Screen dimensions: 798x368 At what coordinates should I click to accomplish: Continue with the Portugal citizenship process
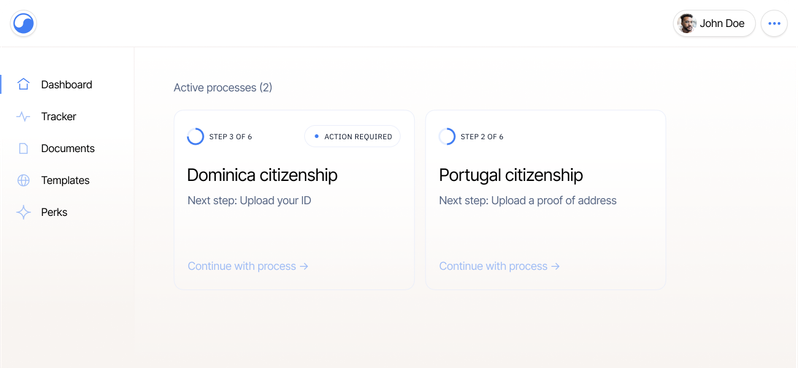tap(499, 266)
